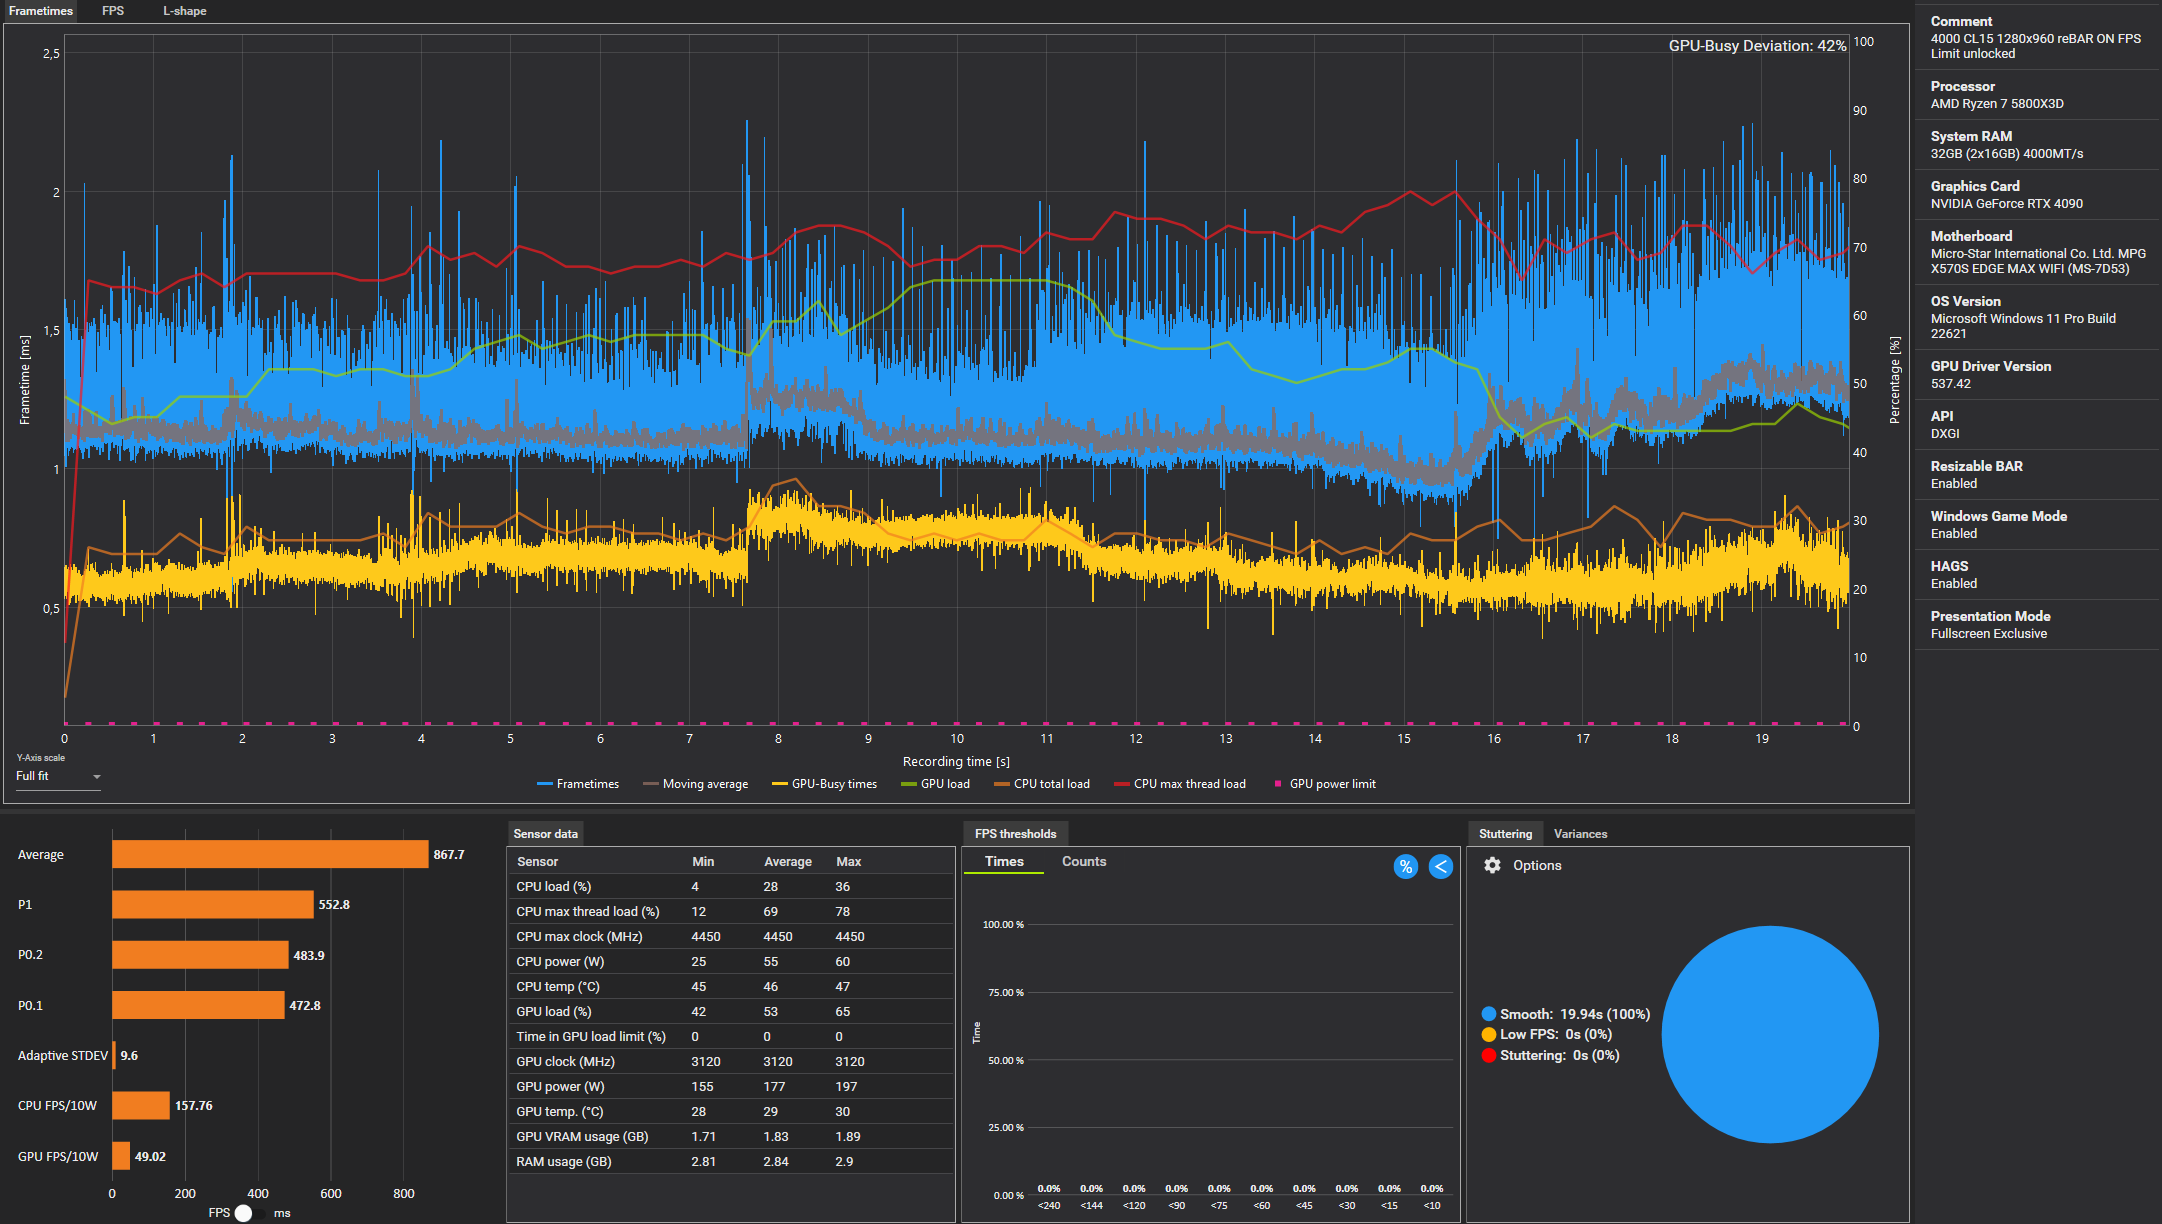Open the Sensor data tab

tap(545, 834)
